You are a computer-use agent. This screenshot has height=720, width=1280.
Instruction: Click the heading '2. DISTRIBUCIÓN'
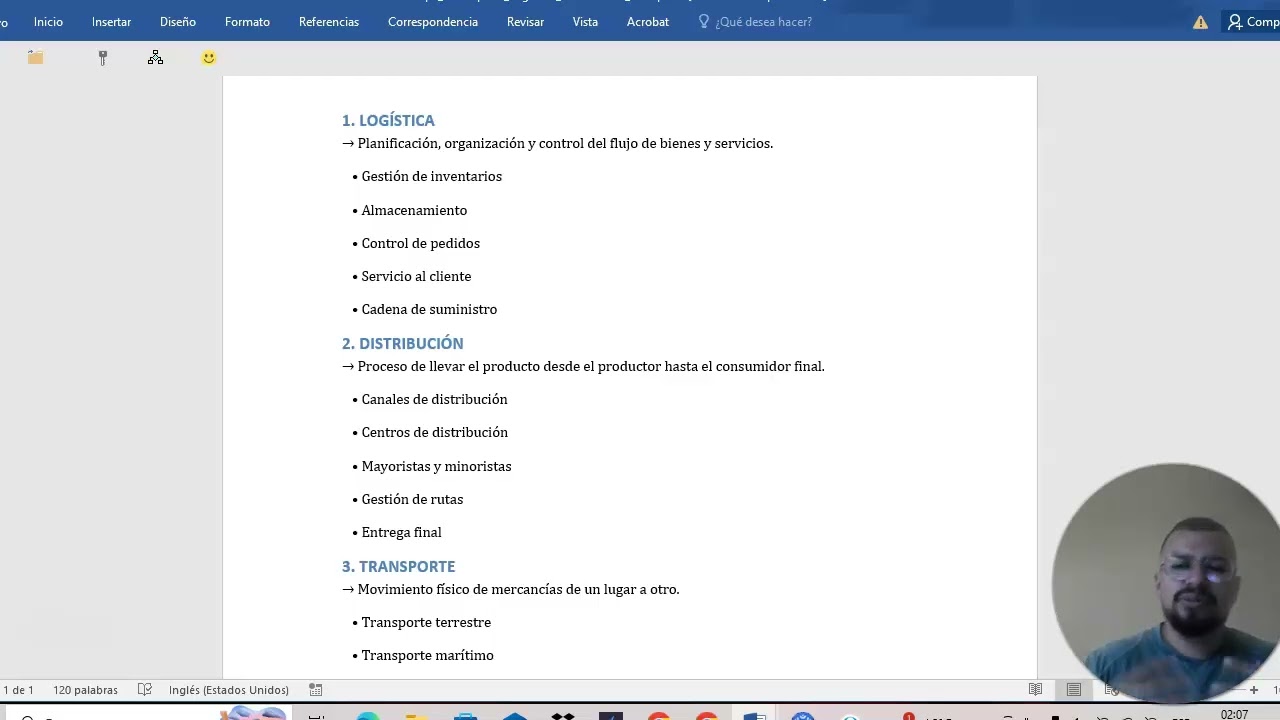[402, 343]
